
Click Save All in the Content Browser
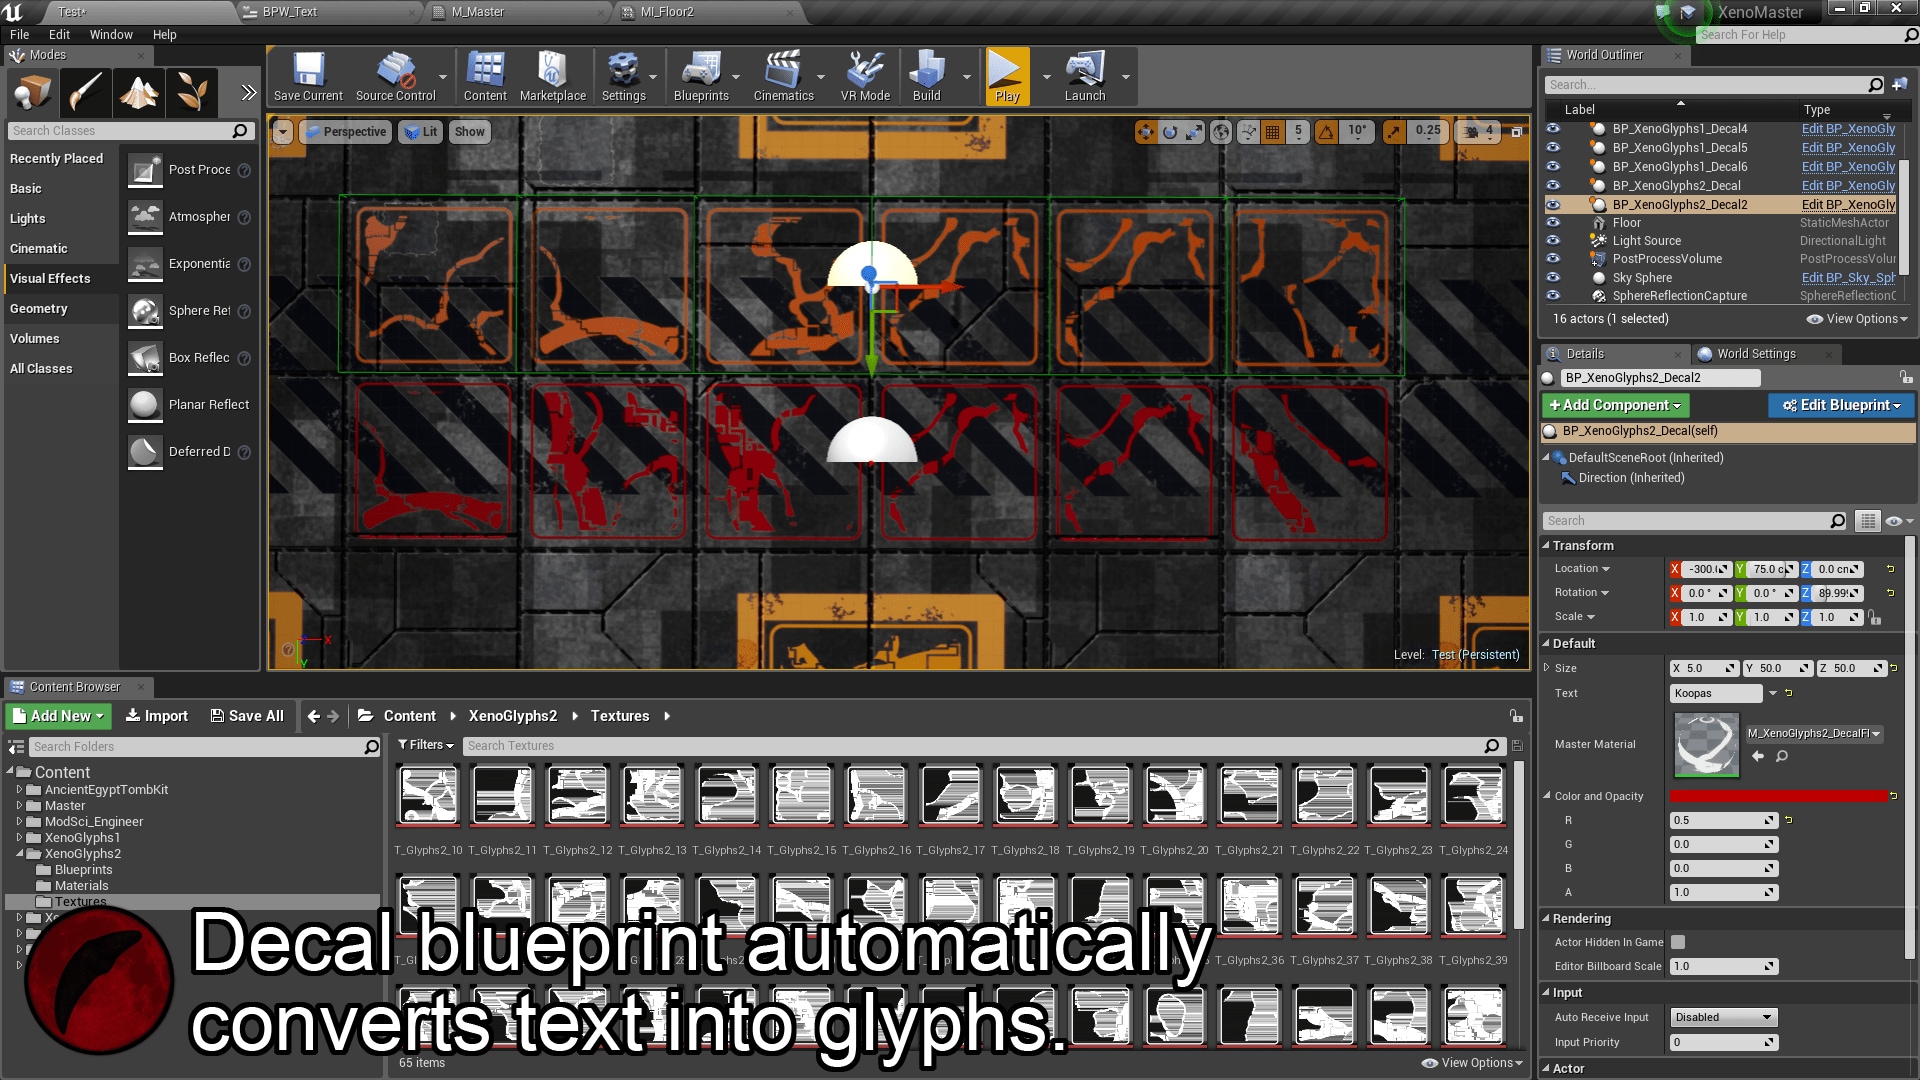click(x=247, y=715)
